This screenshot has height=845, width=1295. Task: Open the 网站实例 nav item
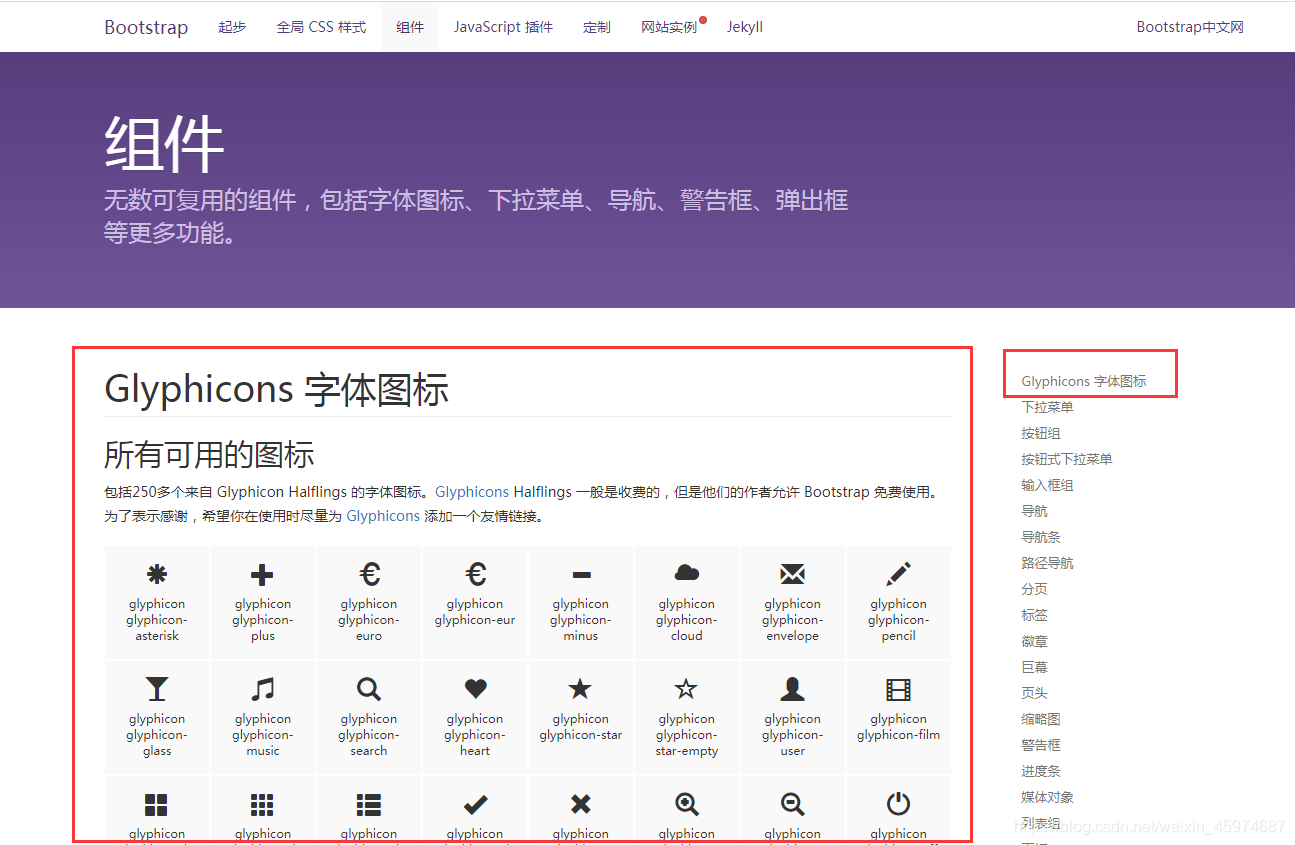coord(669,27)
